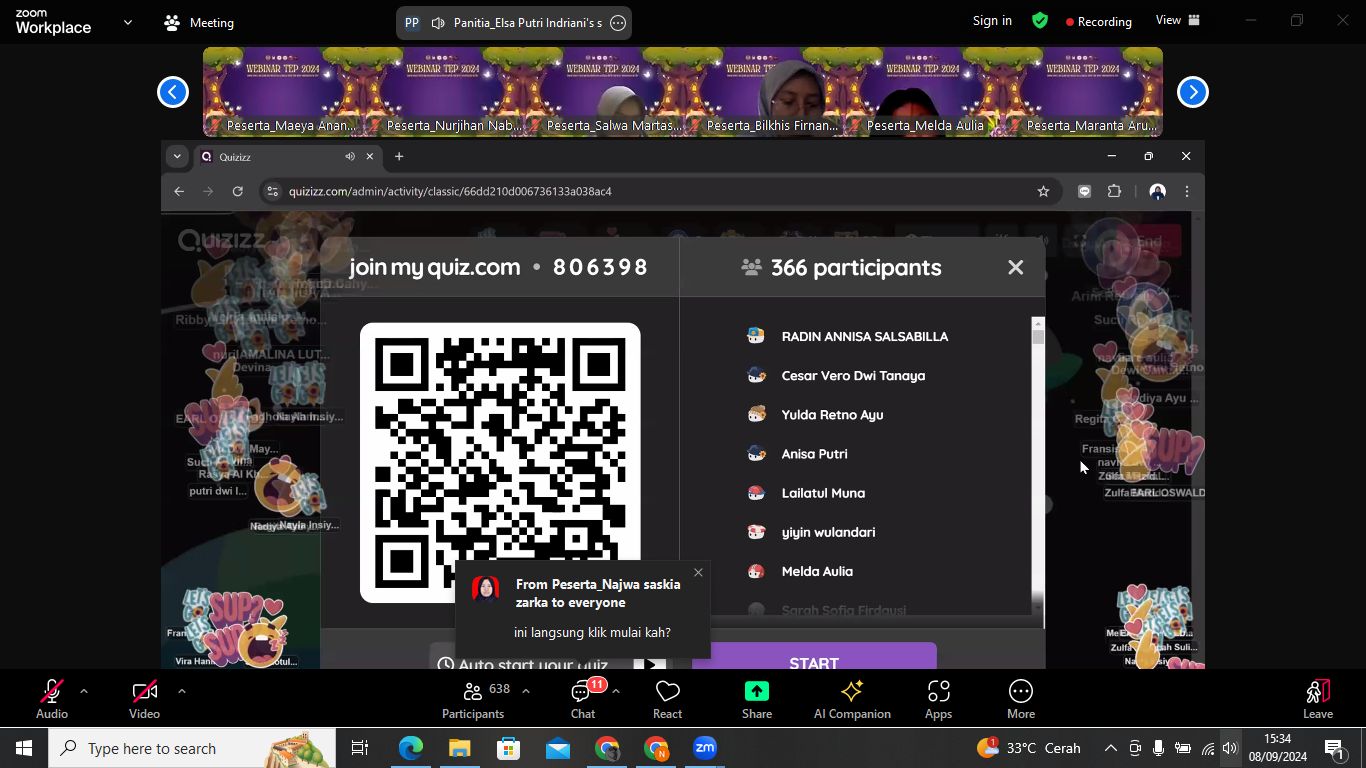
Task: Reload the Quizizz page
Action: click(238, 191)
